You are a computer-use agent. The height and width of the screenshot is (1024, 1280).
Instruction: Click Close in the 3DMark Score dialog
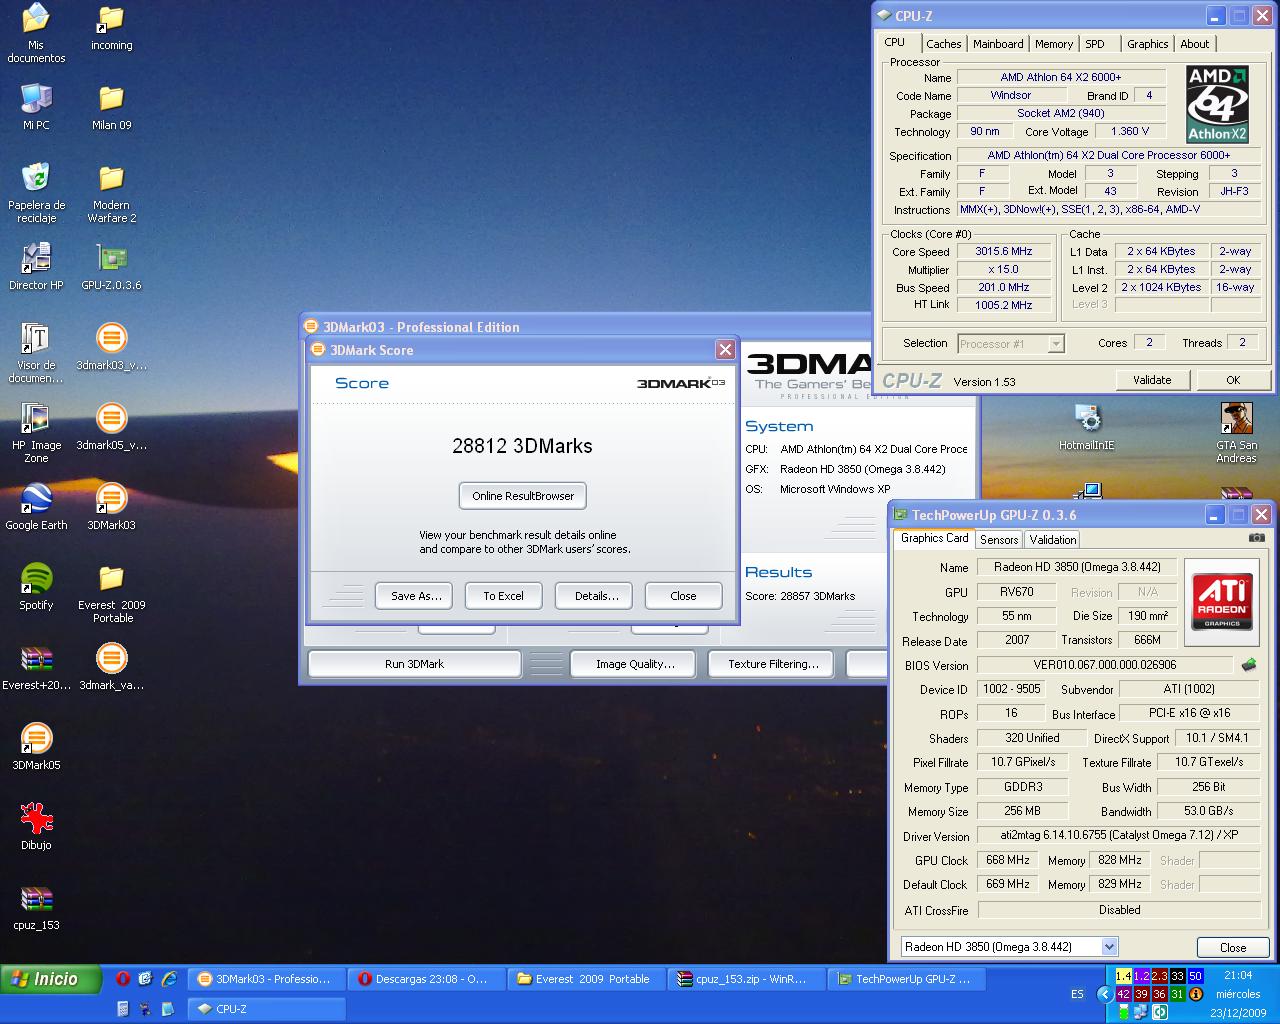pos(683,596)
